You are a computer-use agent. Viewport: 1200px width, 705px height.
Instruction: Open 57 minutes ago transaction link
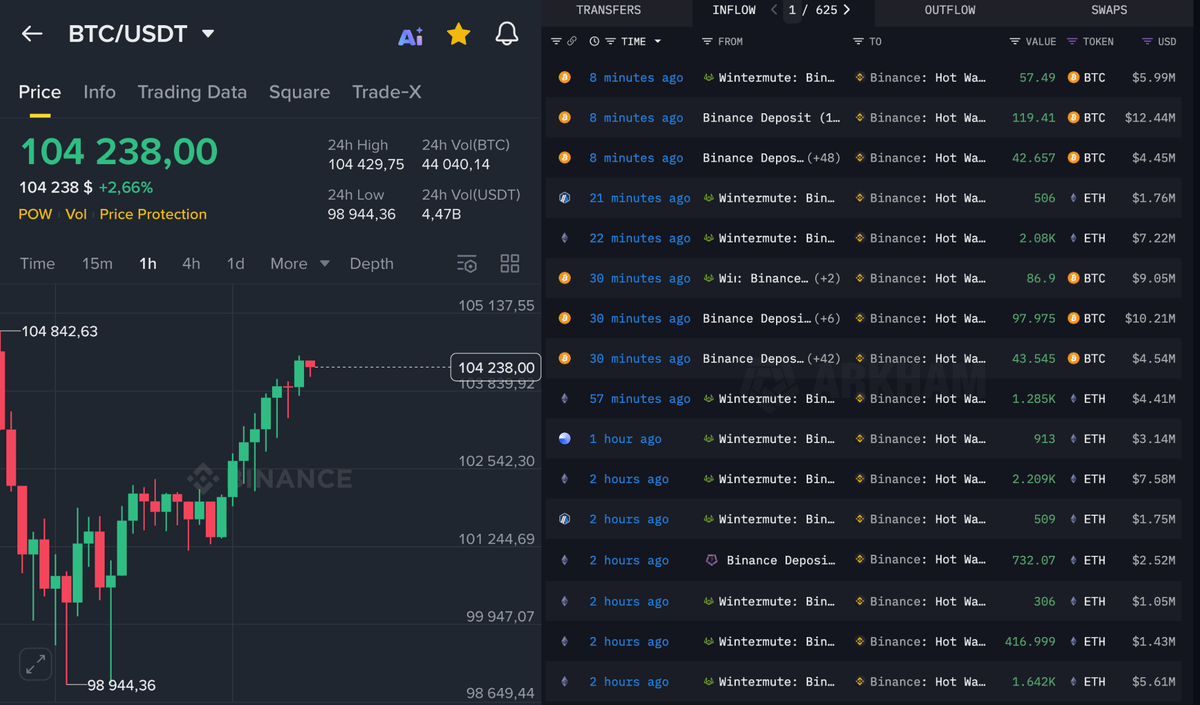coord(640,399)
